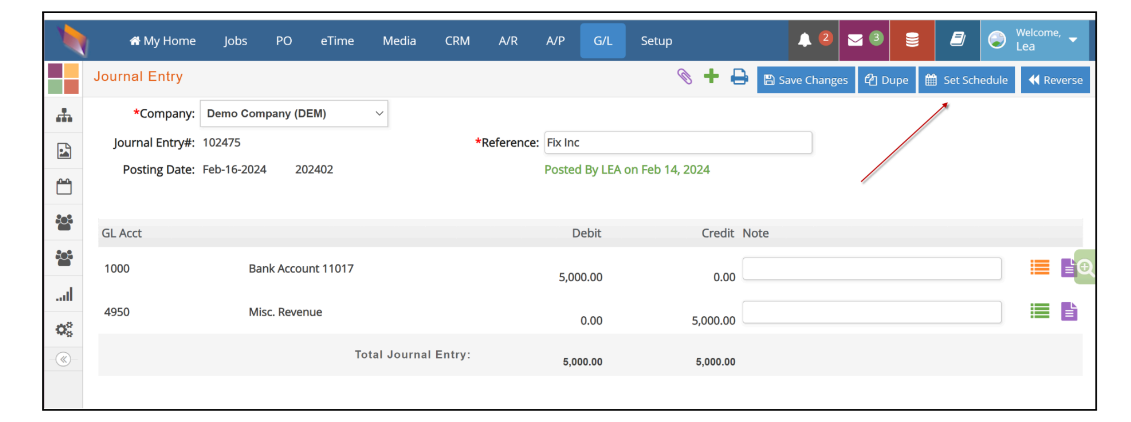Click the Save Changes button
This screenshot has height=422, width=1131.
coord(806,80)
